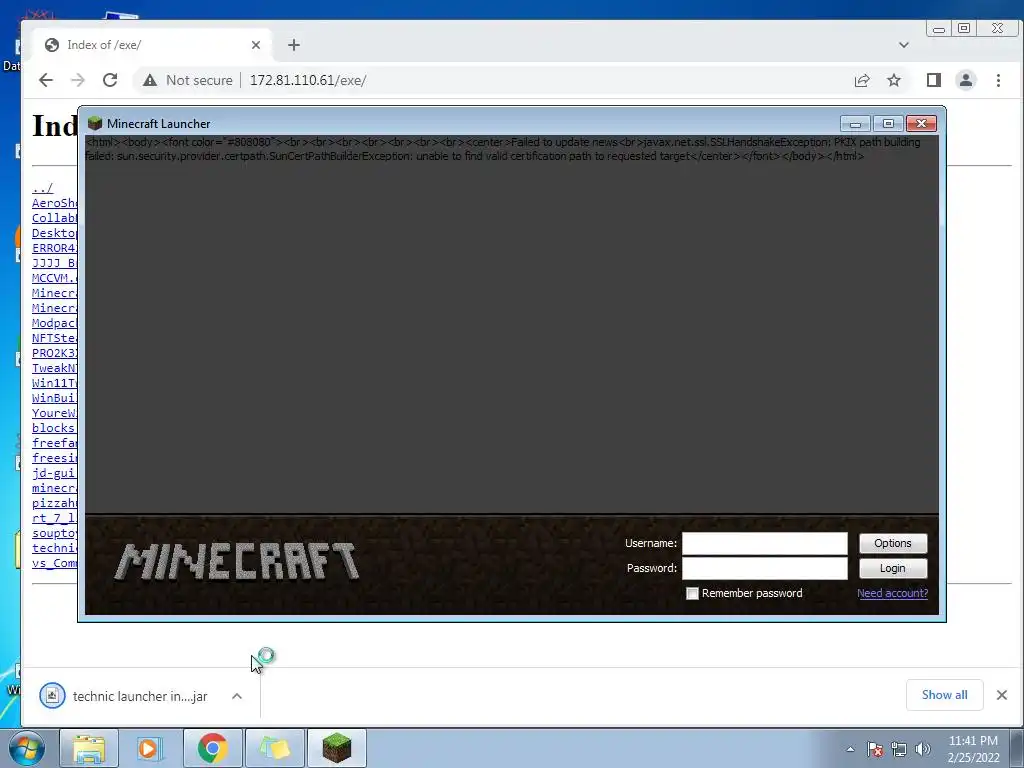Image resolution: width=1024 pixels, height=768 pixels.
Task: Open downloaded technic launcher jar file
Action: click(124, 696)
